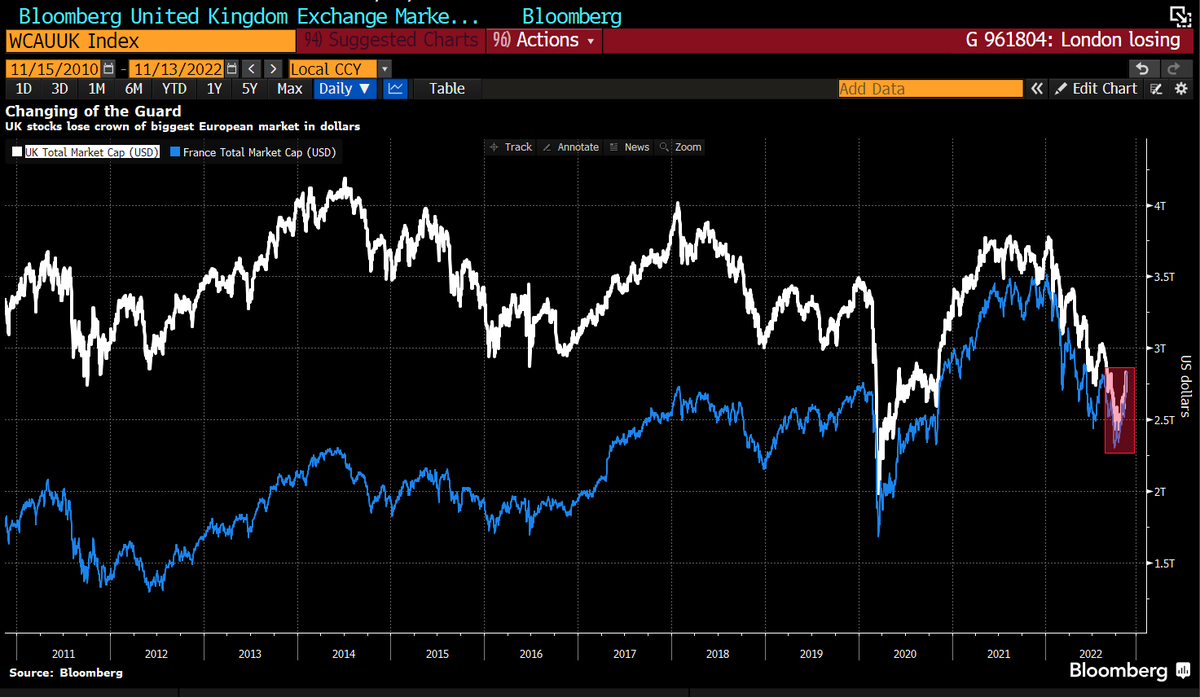Set range to 6M
This screenshot has height=697, width=1200.
click(x=134, y=89)
